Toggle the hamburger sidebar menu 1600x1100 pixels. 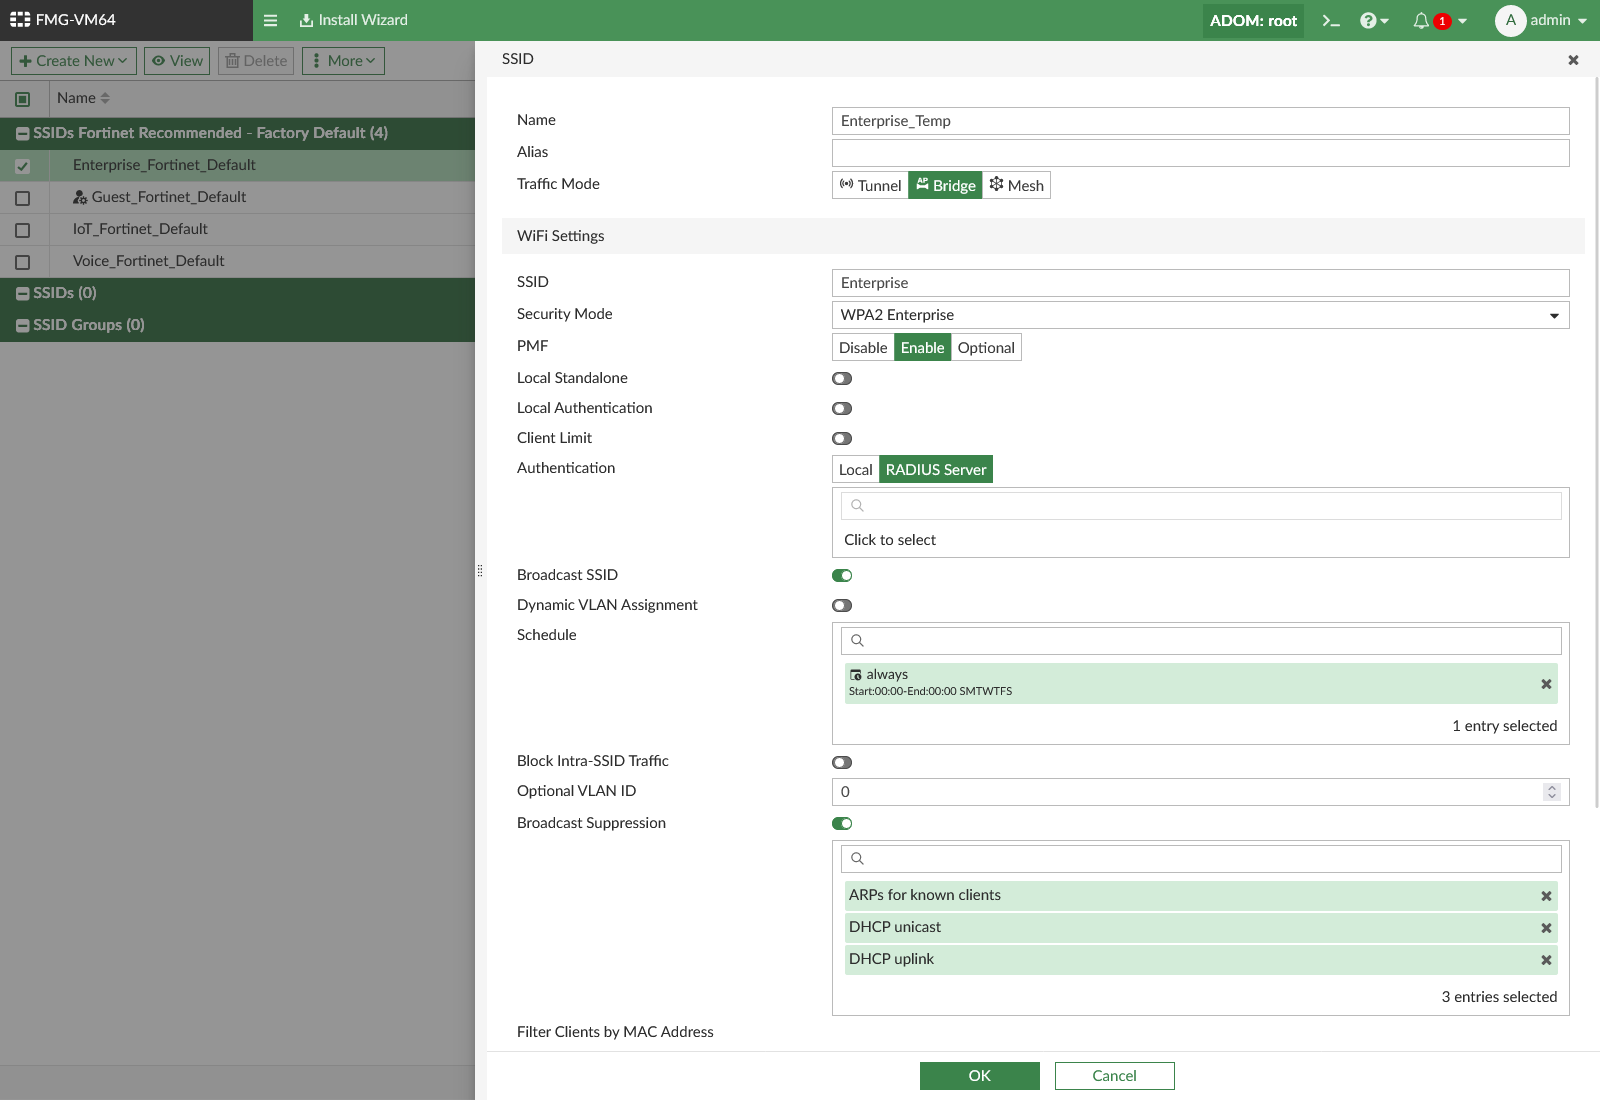pyautogui.click(x=270, y=20)
